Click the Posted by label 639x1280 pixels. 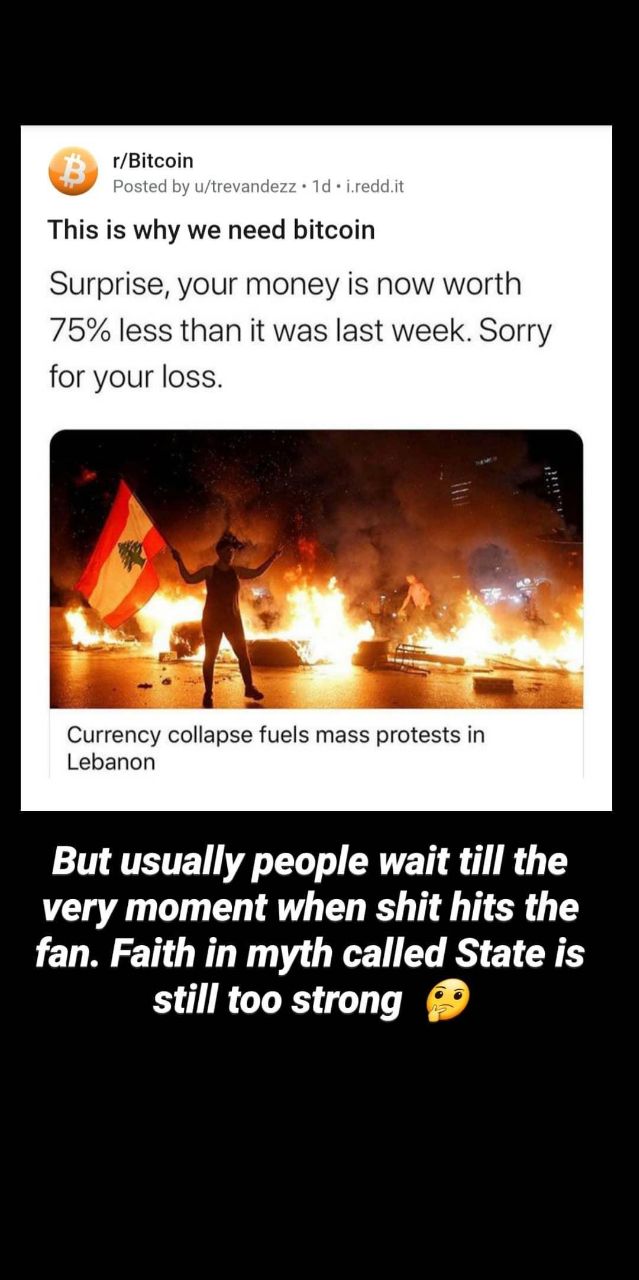point(151,186)
